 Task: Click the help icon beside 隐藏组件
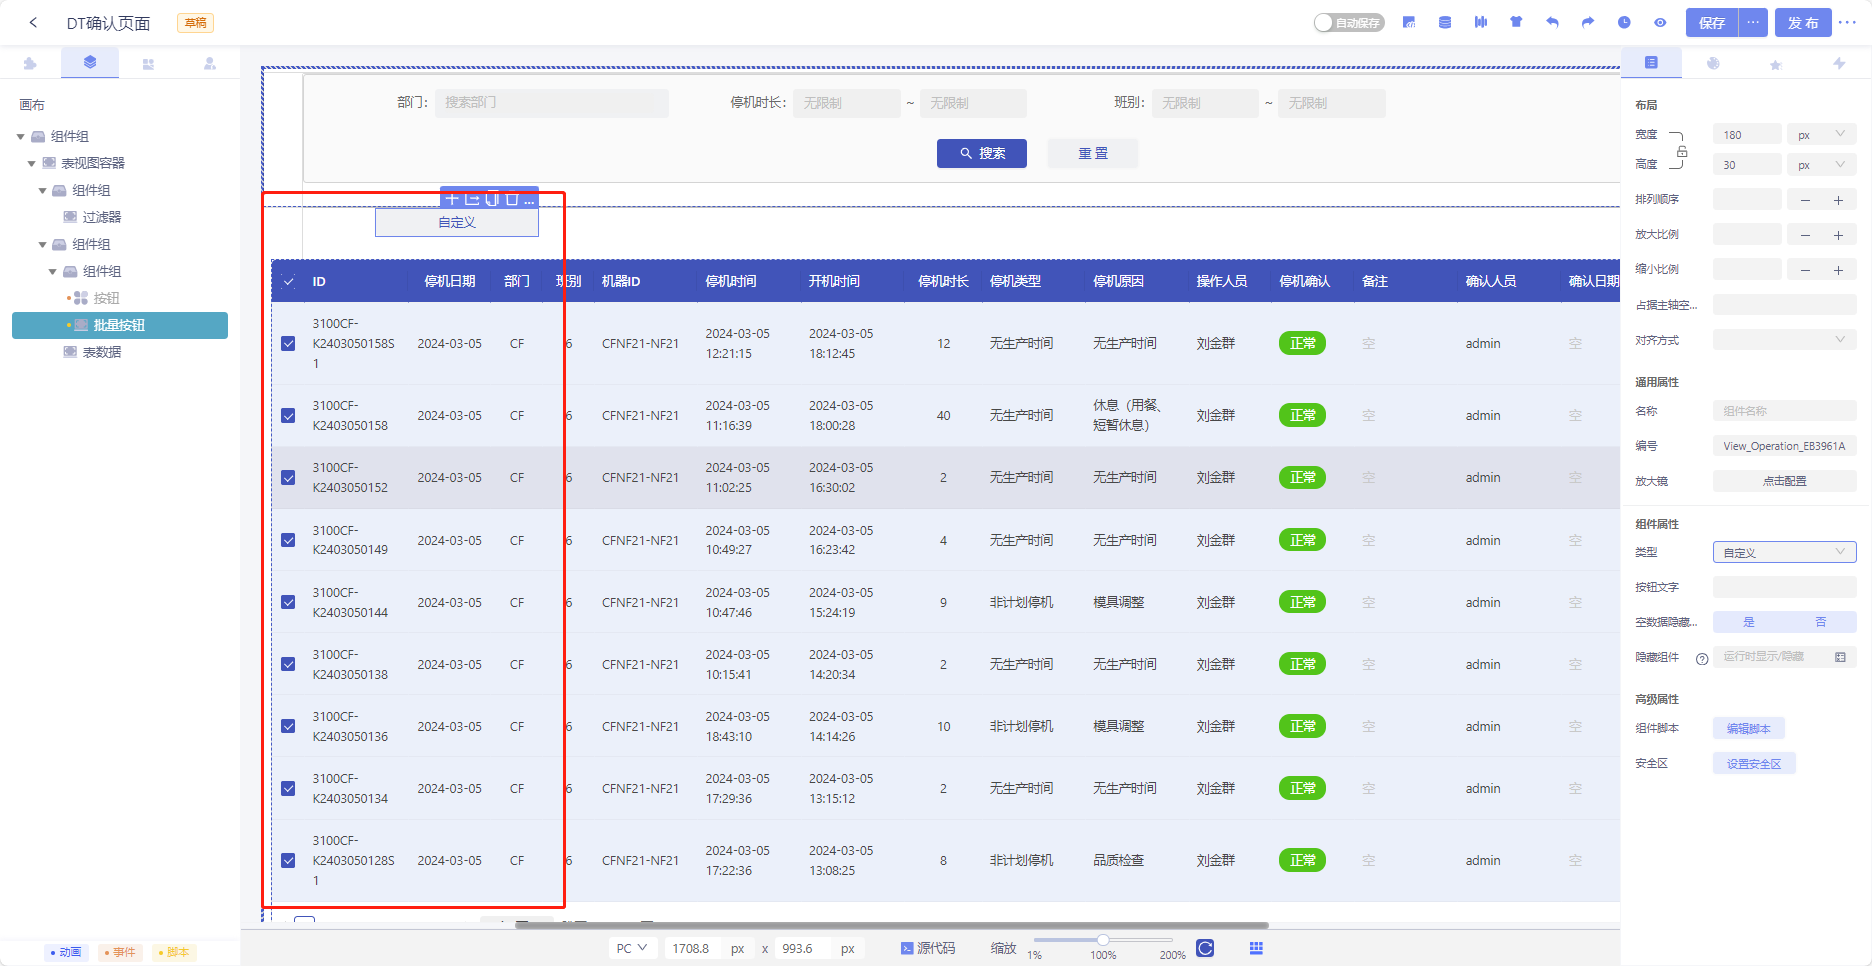(1702, 658)
